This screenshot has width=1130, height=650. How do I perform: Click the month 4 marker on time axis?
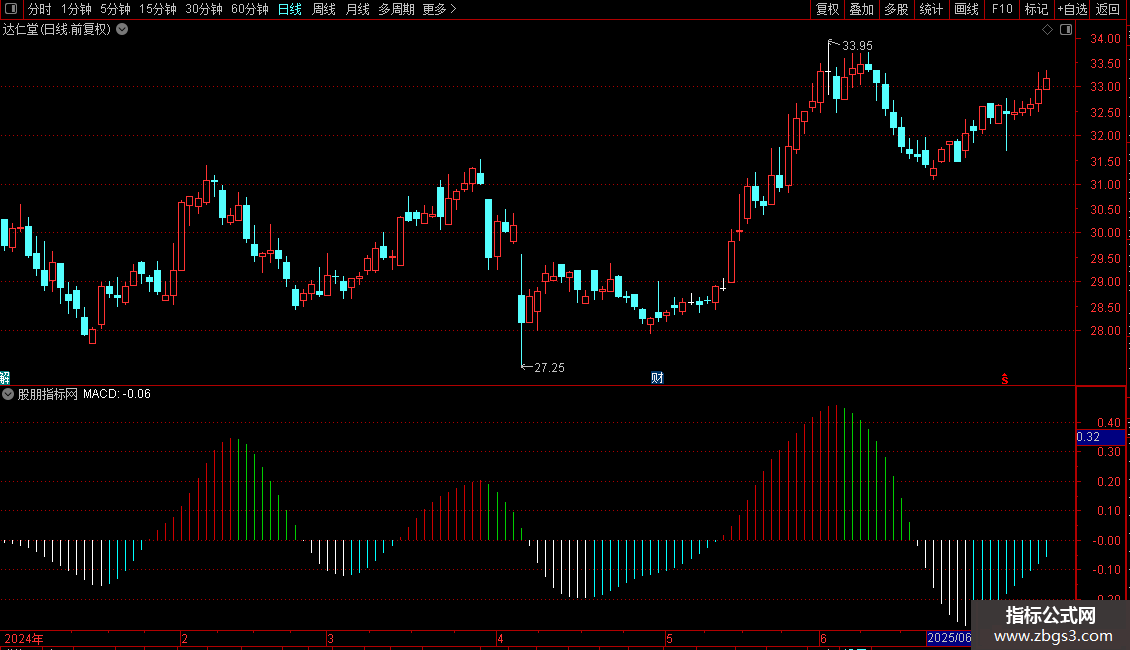coord(500,638)
